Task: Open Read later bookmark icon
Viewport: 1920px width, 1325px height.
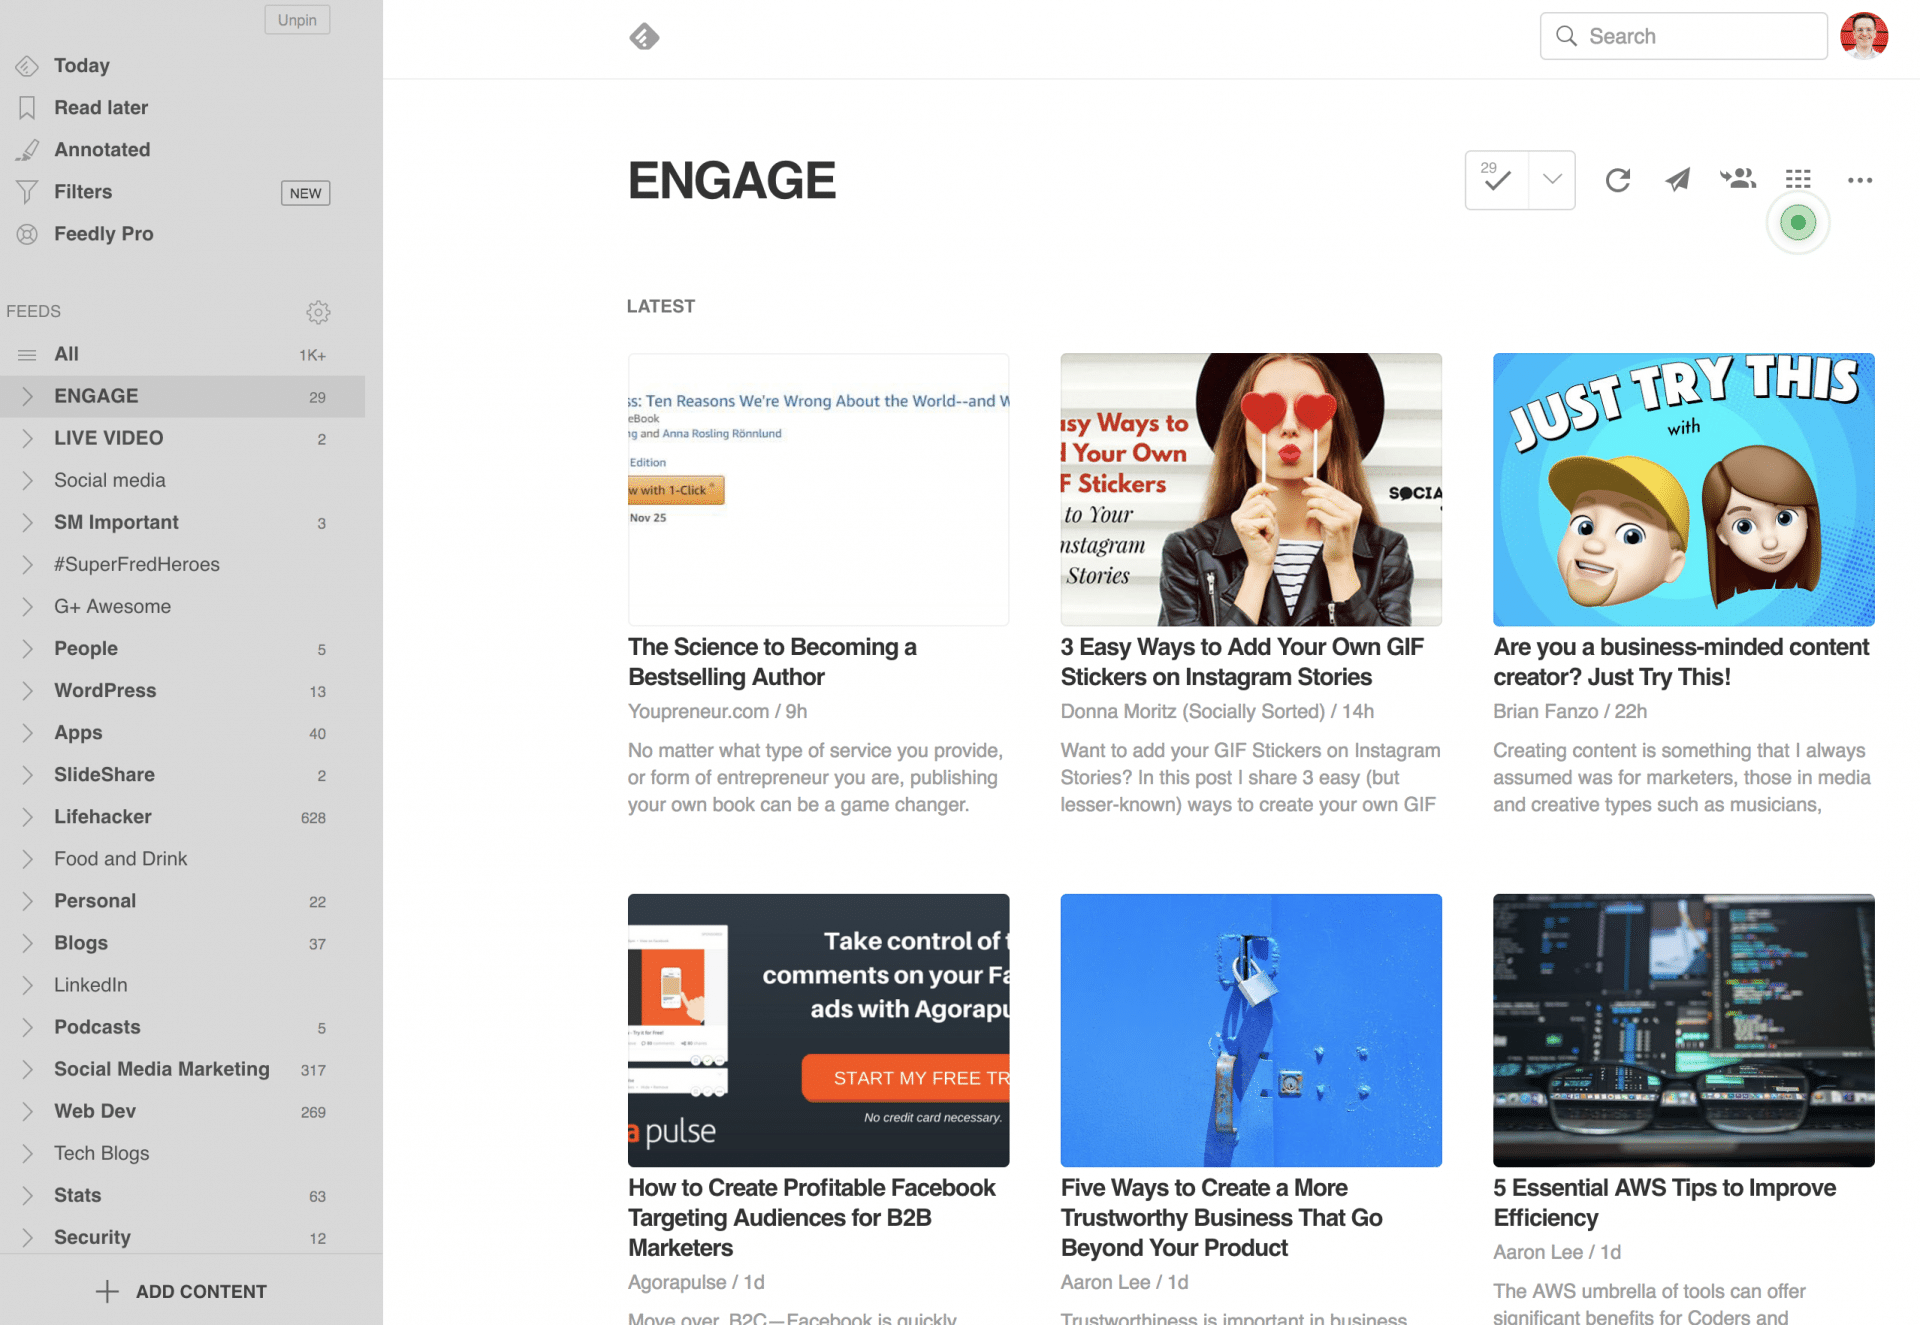Action: pos(27,108)
